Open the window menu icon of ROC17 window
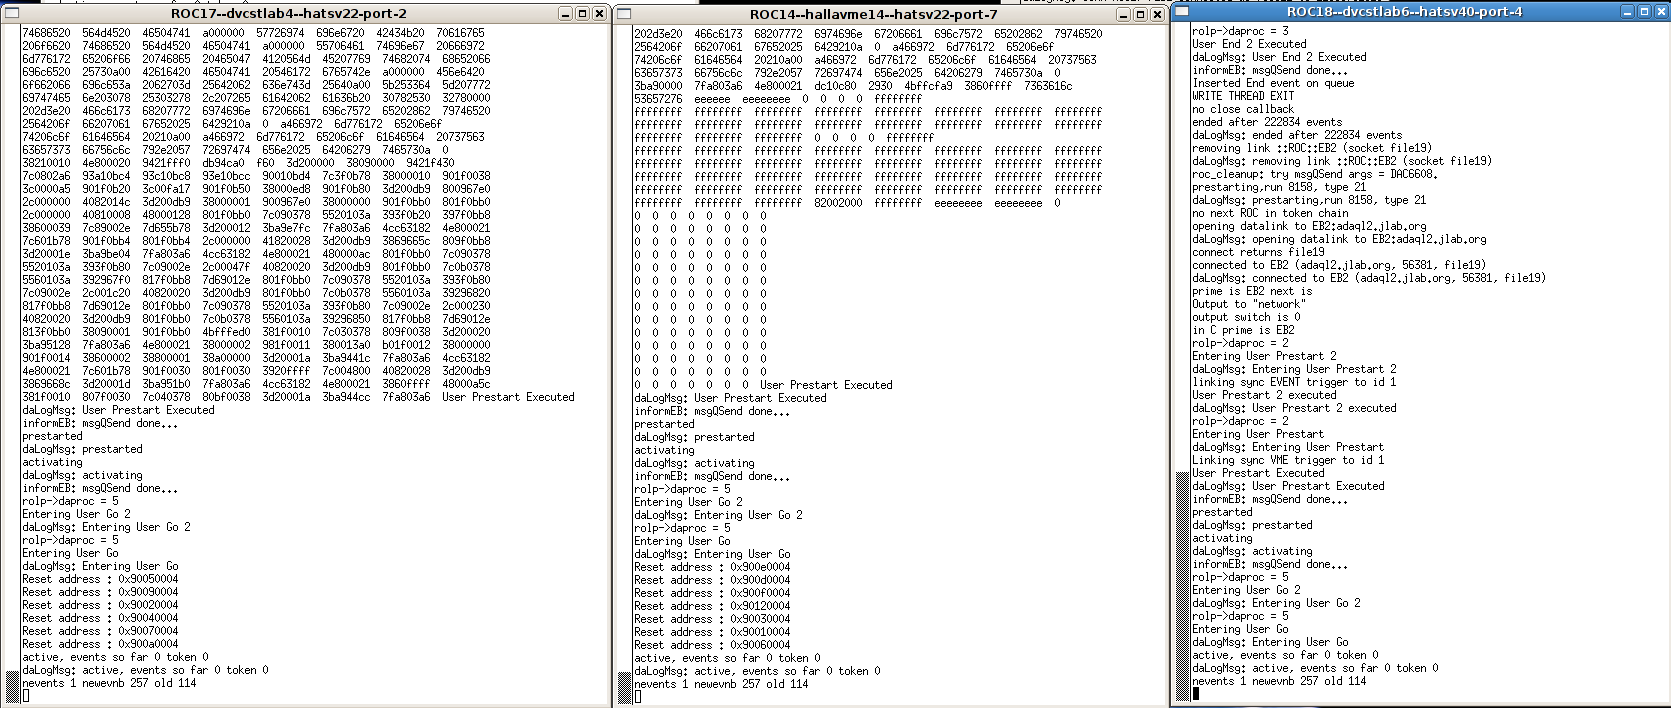 [10, 14]
